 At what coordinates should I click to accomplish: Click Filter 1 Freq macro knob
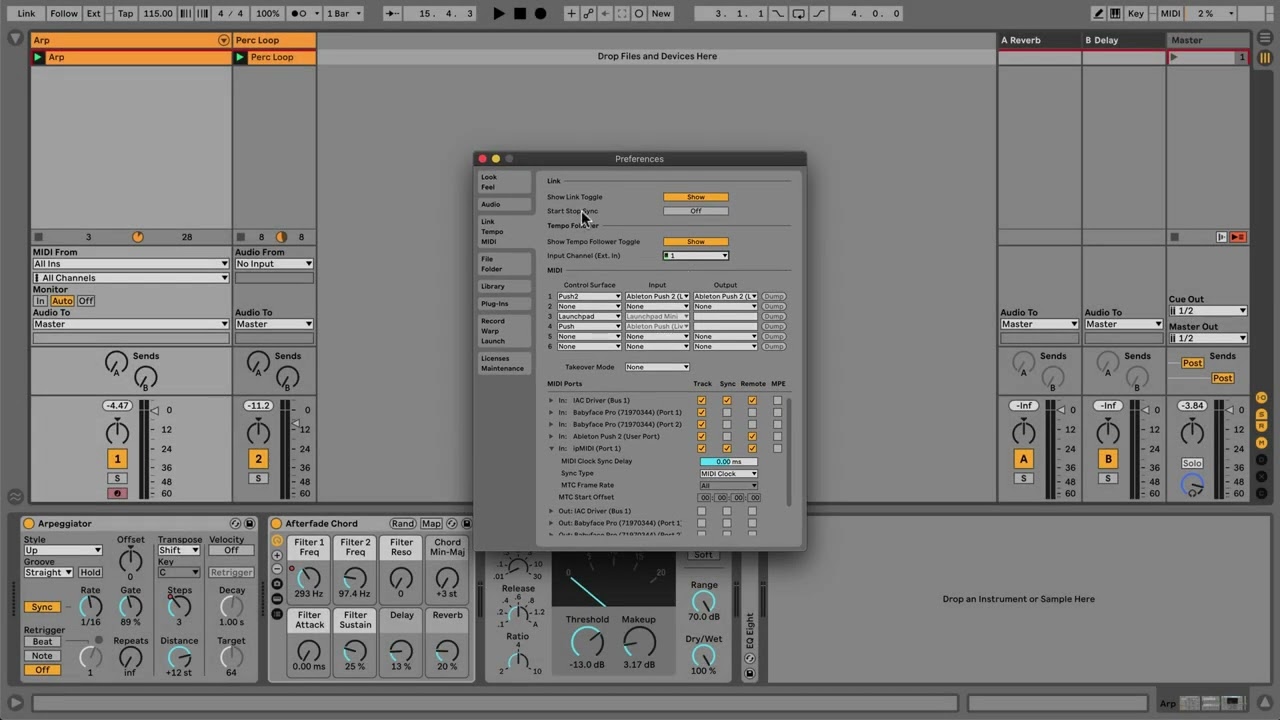coord(309,578)
